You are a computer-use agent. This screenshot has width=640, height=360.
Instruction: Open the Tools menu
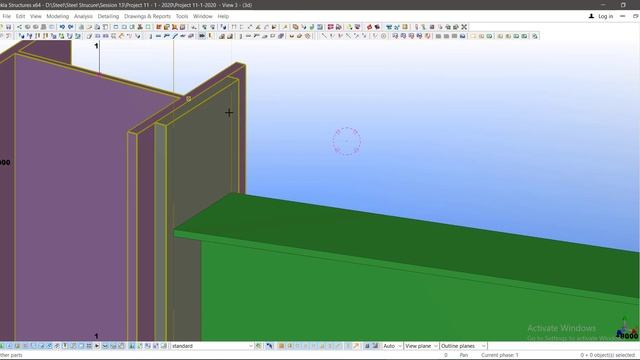[182, 16]
